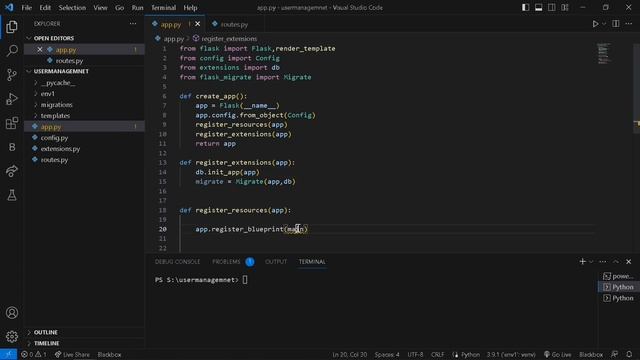Open the Blackbox sidebar icon
This screenshot has width=640, height=360.
(12, 147)
